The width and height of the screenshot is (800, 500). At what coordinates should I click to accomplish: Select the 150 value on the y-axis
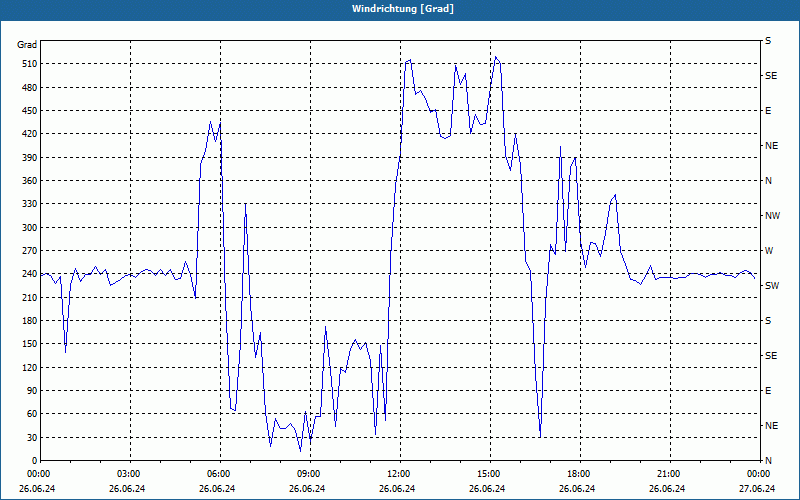[x=30, y=344]
